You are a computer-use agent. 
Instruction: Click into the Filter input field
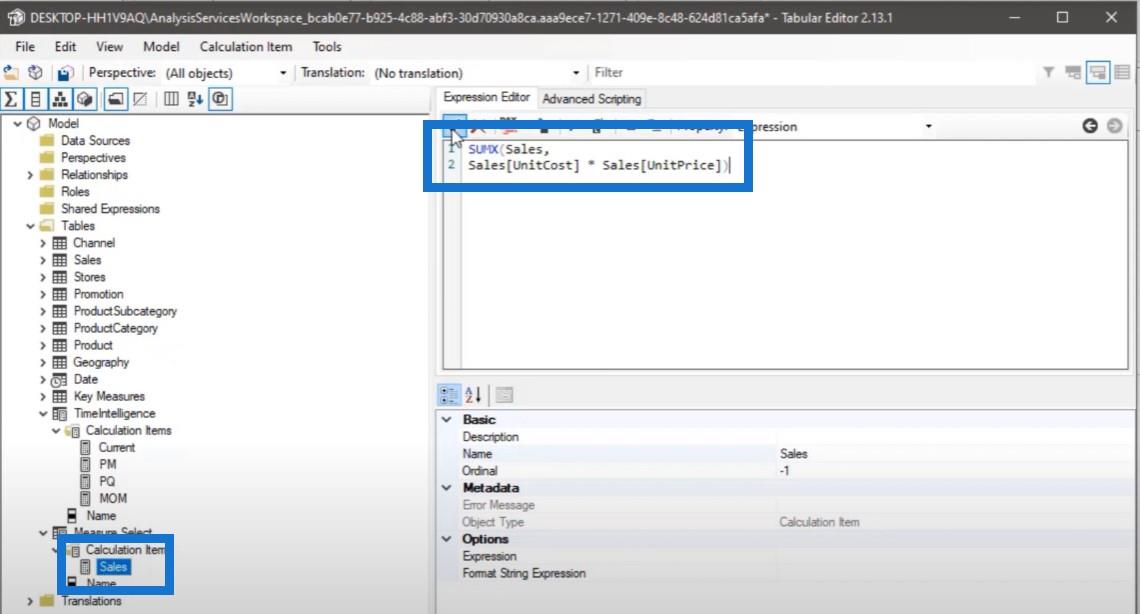click(811, 73)
